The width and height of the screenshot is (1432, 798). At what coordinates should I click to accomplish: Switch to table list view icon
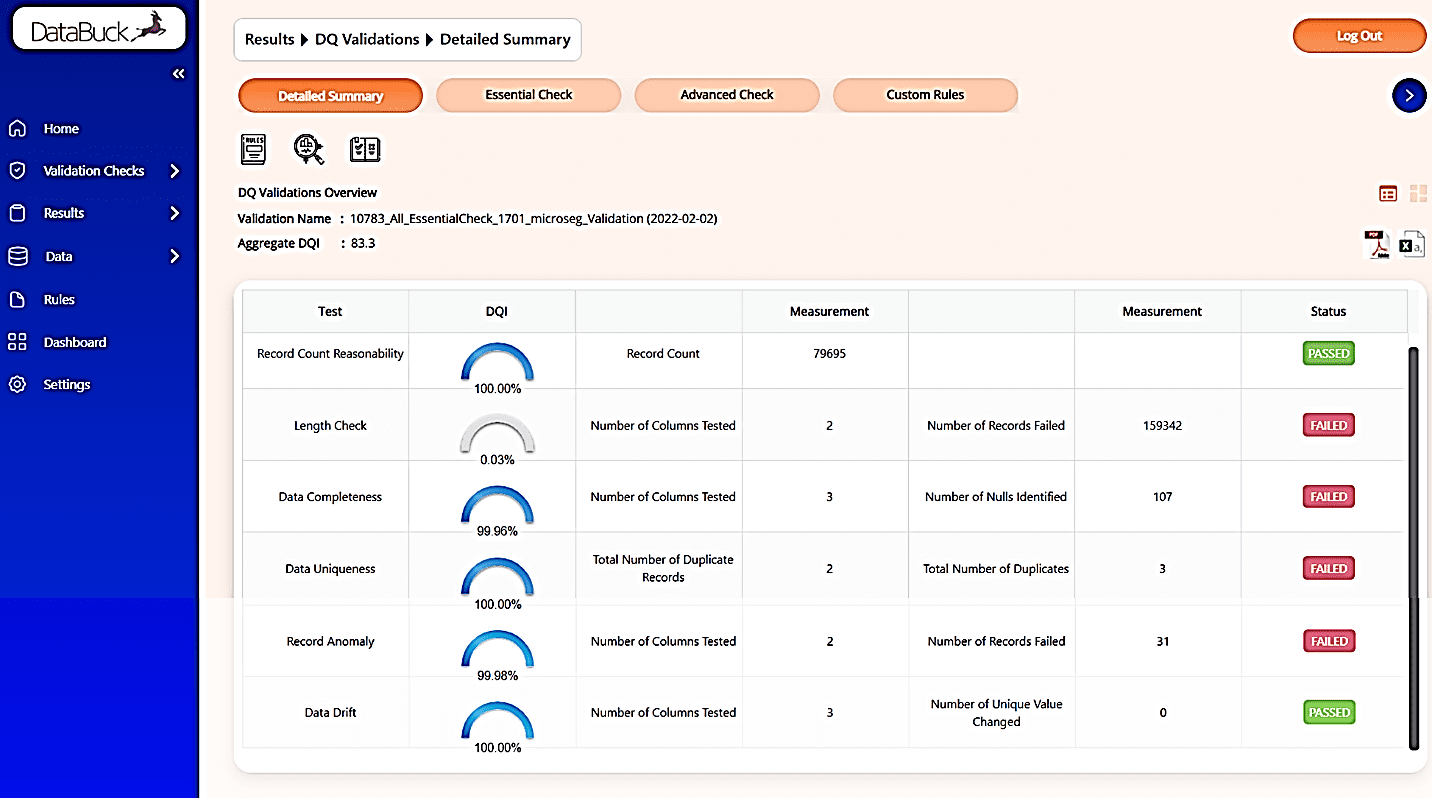[1388, 194]
